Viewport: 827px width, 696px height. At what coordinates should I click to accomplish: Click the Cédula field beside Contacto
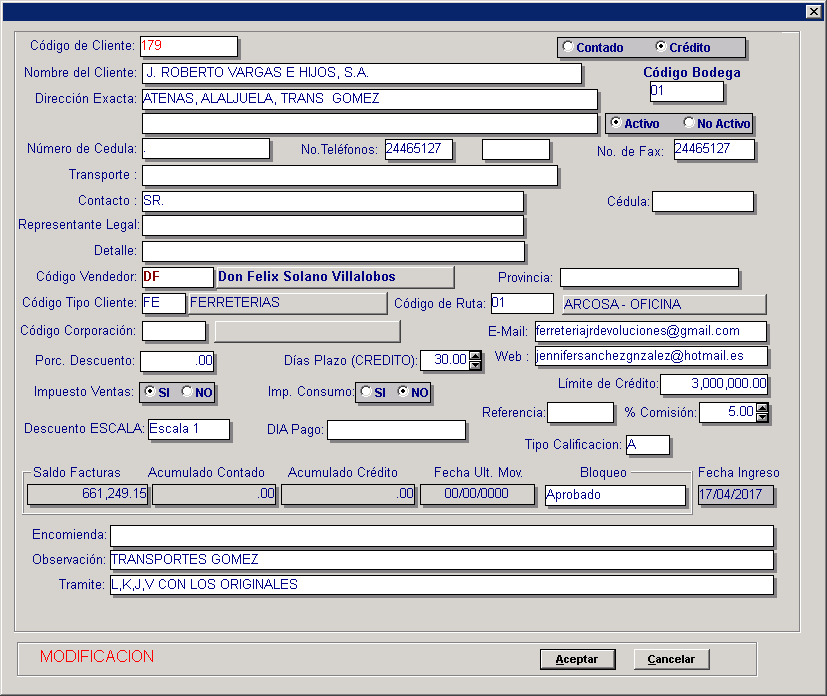(703, 202)
